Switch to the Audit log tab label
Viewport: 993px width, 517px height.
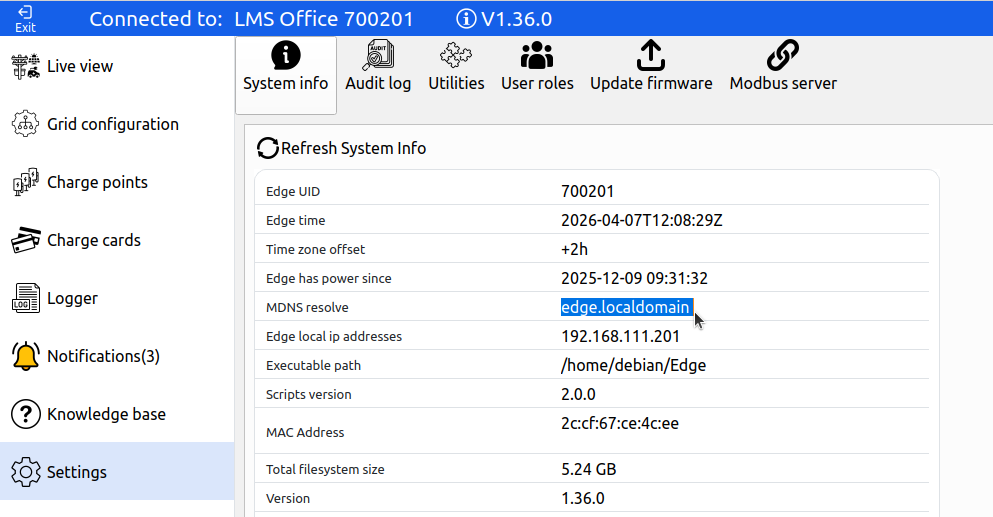(378, 84)
